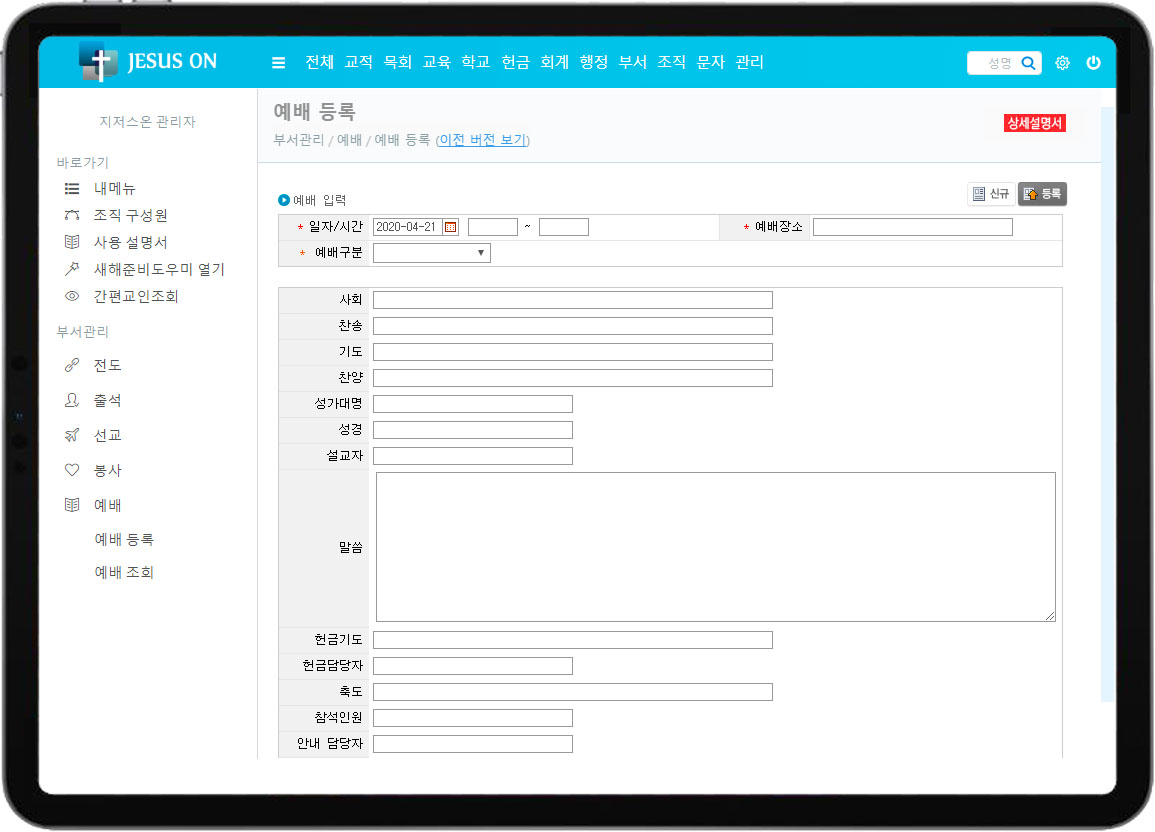Click the power logout icon

(x=1093, y=63)
